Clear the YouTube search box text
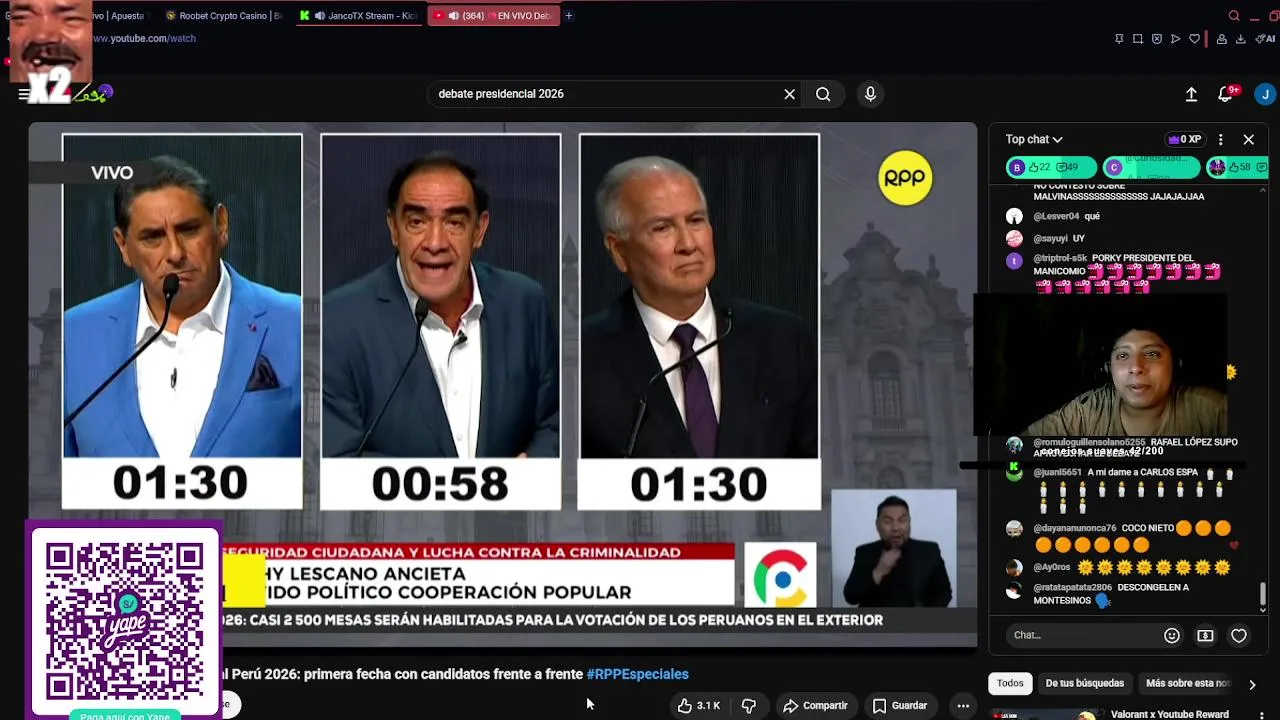1280x720 pixels. click(789, 94)
